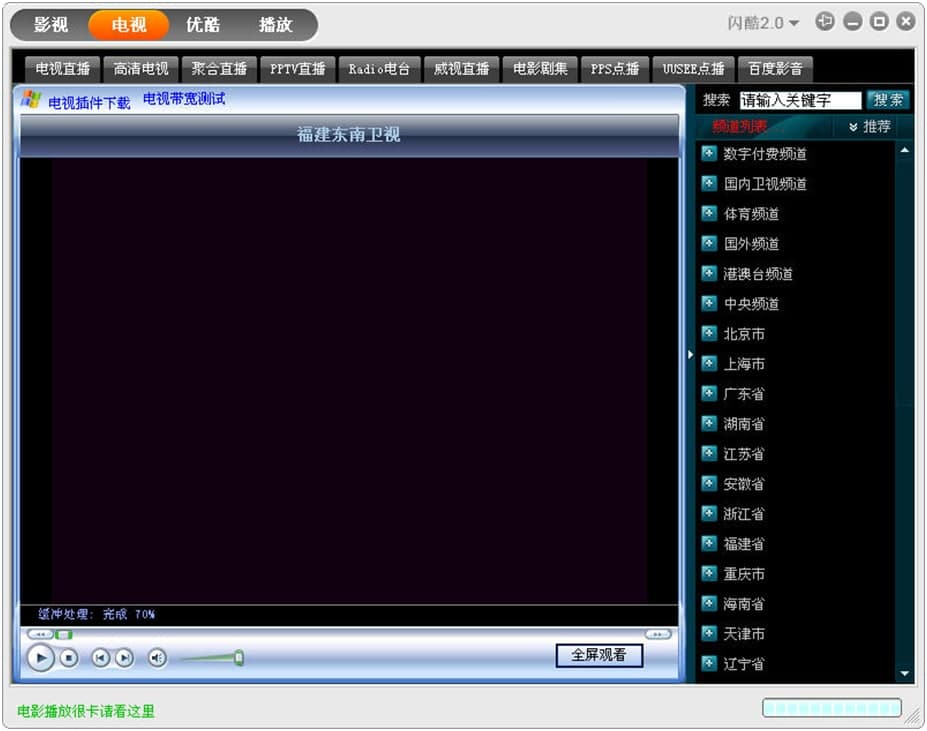Screen dimensions: 927x731
Task: Click the fast-forward button on seek bar
Action: [658, 635]
